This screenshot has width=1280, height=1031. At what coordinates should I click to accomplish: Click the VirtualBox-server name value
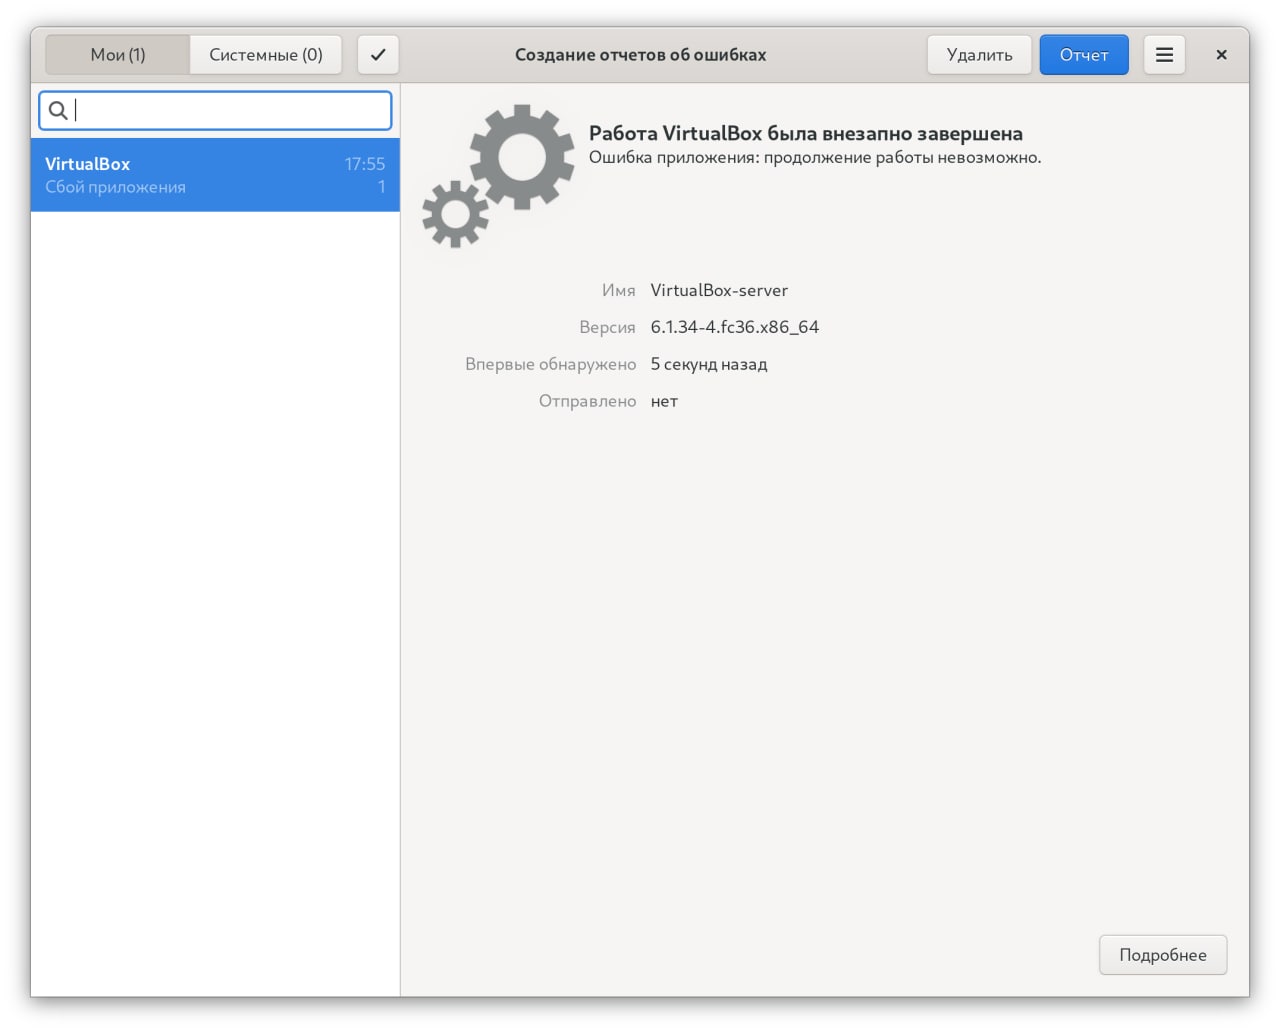click(719, 290)
